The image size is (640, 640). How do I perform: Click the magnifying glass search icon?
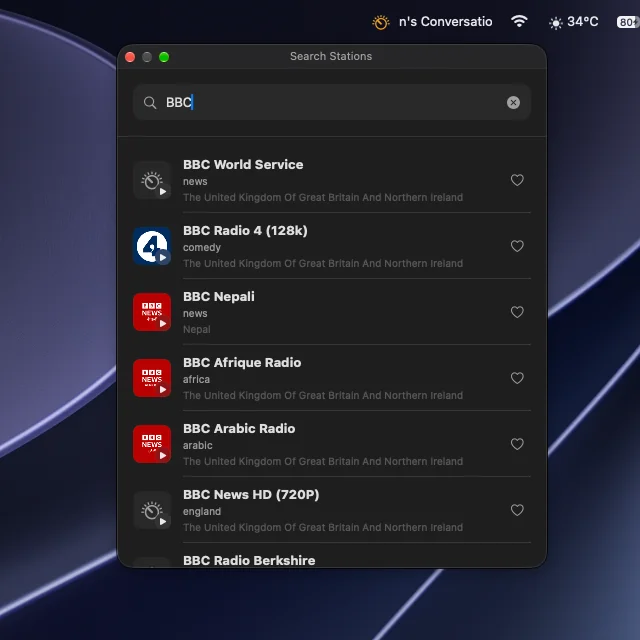150,102
